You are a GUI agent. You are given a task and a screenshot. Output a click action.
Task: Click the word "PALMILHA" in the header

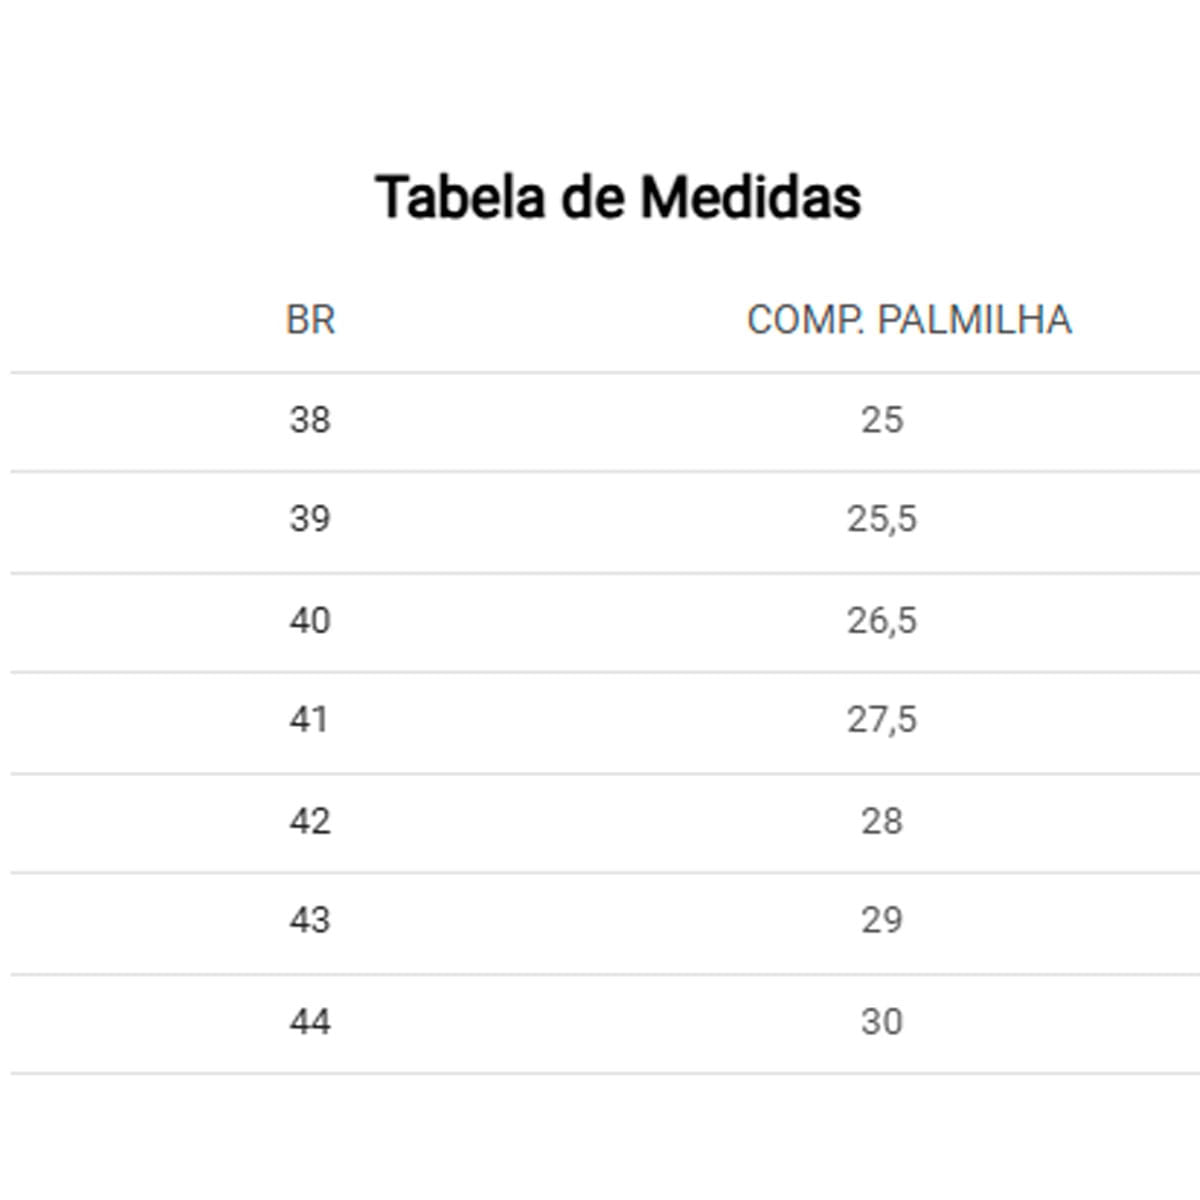point(974,321)
